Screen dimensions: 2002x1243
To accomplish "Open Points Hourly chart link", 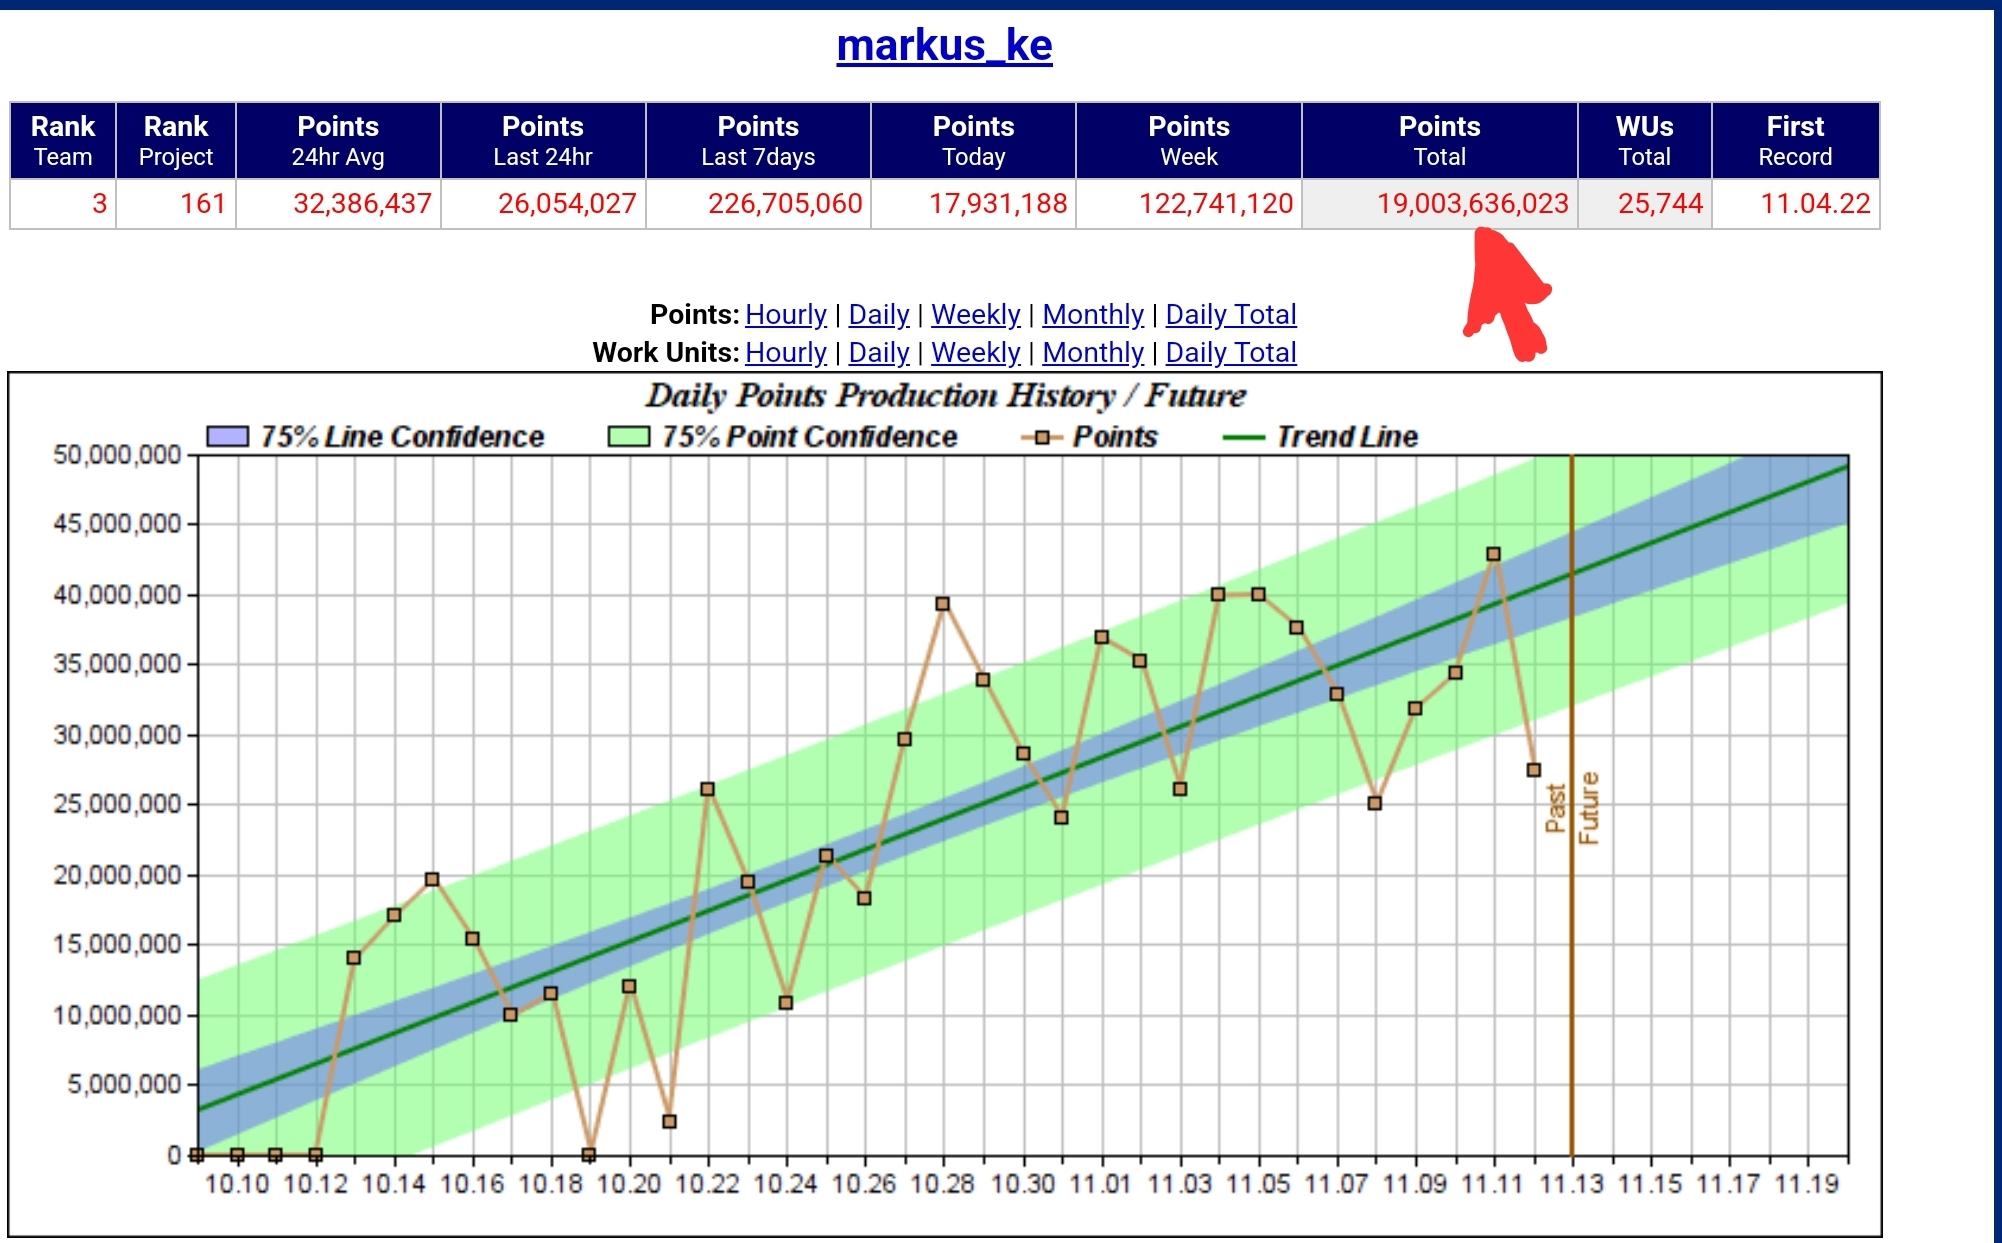I will click(x=785, y=314).
